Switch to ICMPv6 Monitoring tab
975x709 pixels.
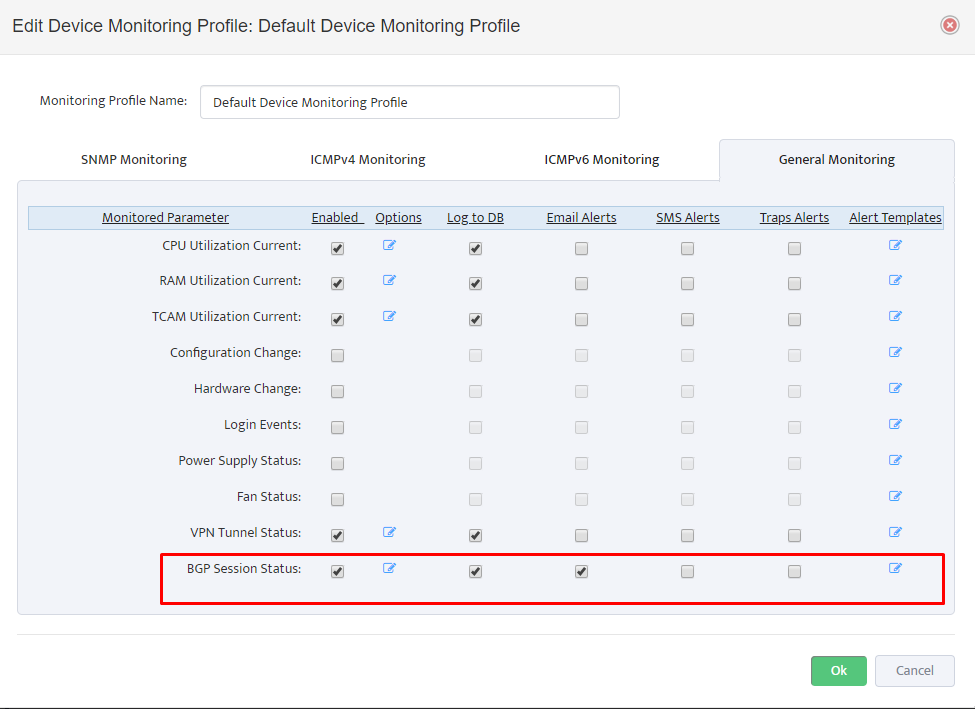click(601, 160)
